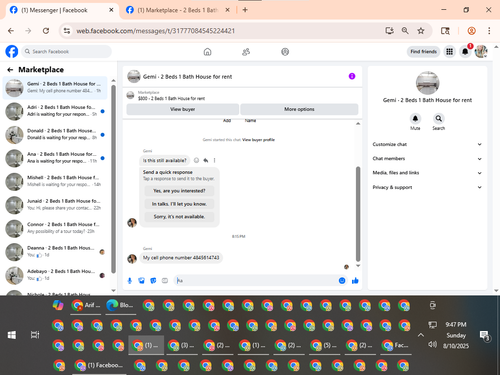Send a thumbs-up like
This screenshot has height=375, width=500.
click(x=355, y=281)
